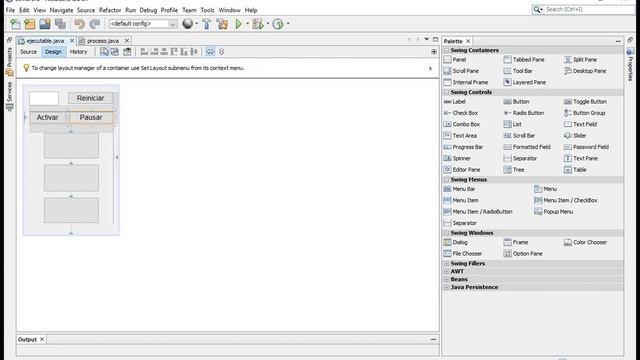The width and height of the screenshot is (640, 360).
Task: Expand the AWT section
Action: (447, 271)
